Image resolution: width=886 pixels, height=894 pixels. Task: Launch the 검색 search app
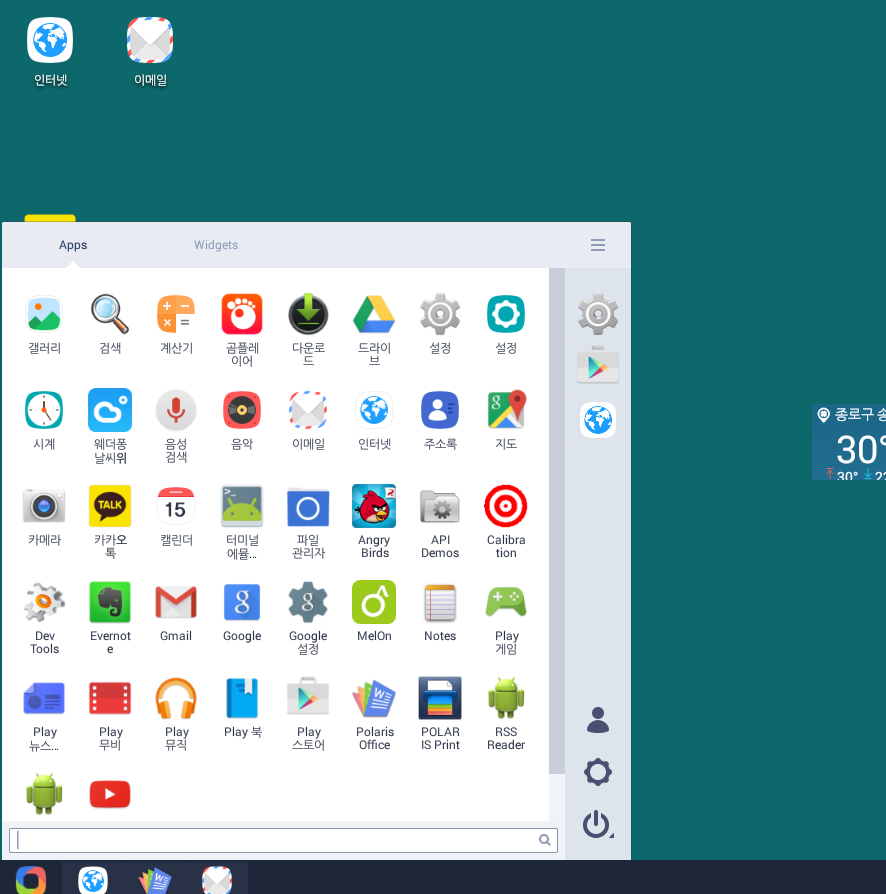[x=110, y=314]
